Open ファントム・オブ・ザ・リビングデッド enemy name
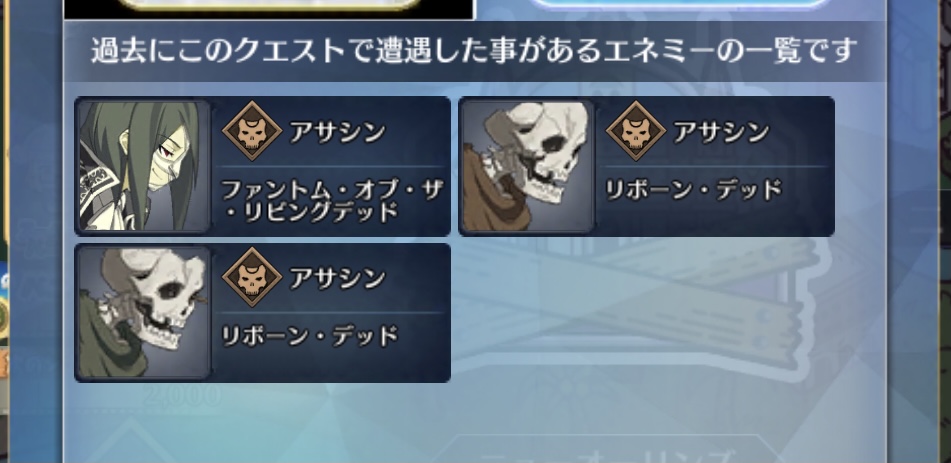This screenshot has height=463, width=951. tap(331, 201)
